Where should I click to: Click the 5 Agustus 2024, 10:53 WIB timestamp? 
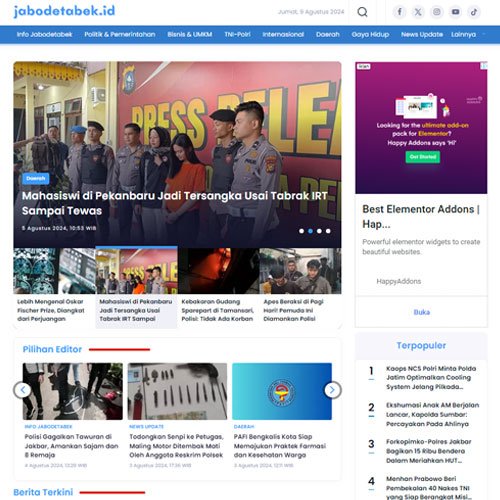[x=59, y=228]
